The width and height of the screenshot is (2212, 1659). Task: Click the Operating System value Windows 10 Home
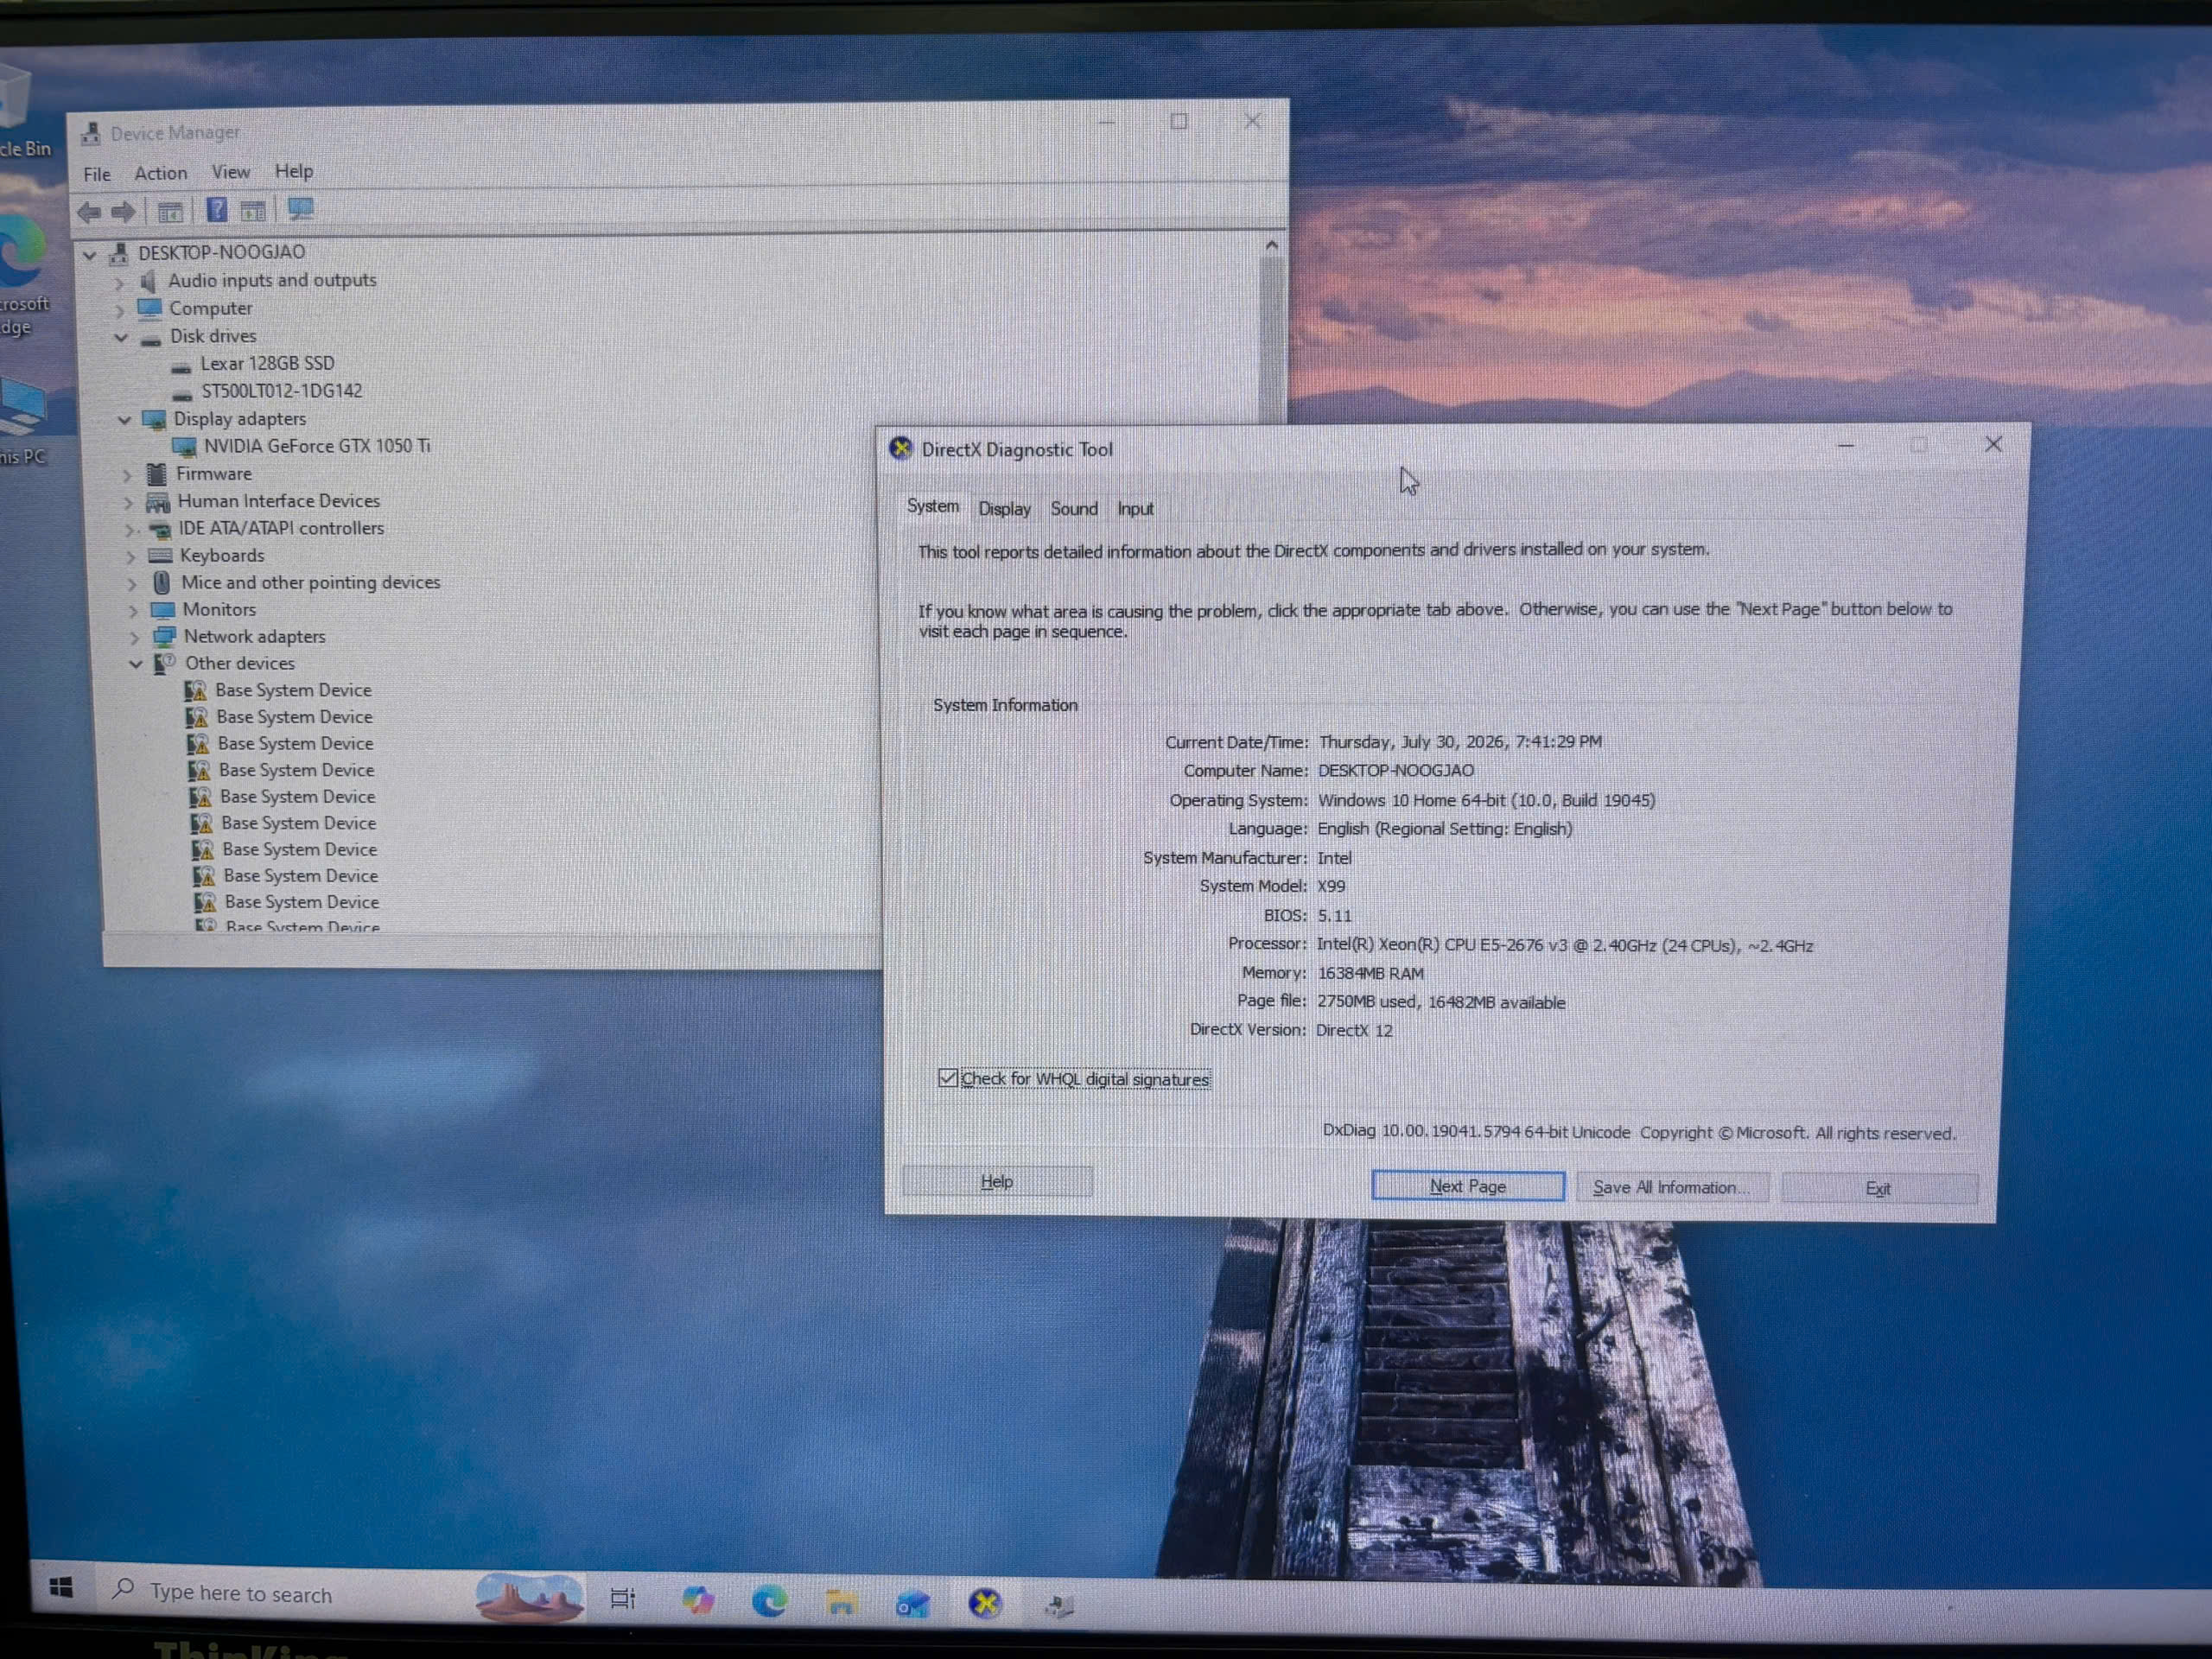pos(1486,800)
